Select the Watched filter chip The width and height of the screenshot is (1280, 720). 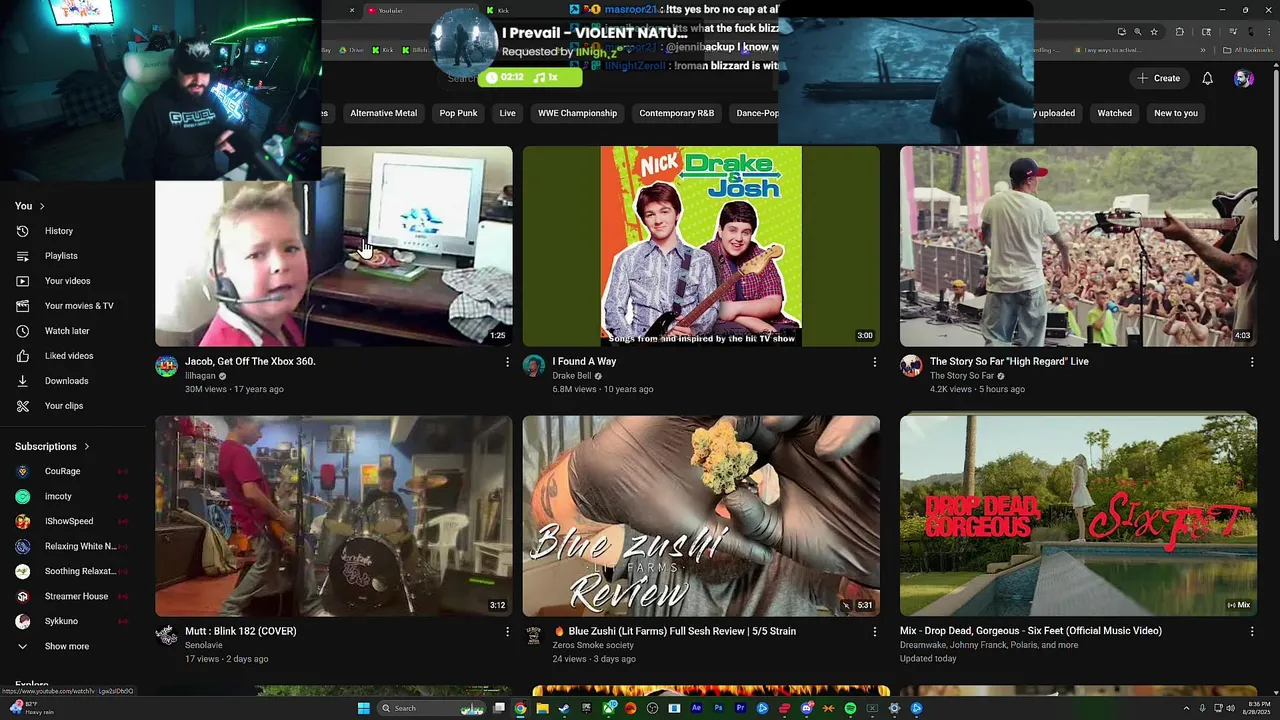click(1114, 113)
